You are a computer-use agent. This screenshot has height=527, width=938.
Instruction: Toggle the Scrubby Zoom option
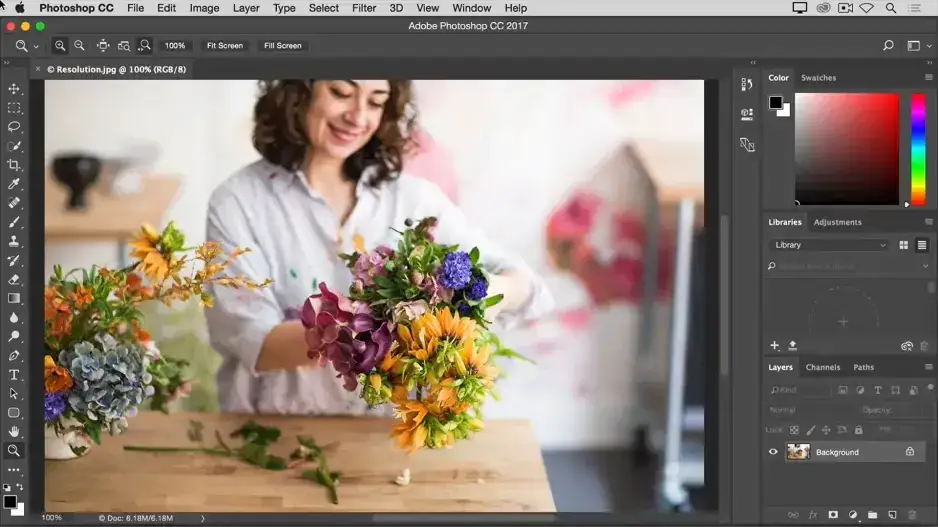click(145, 46)
